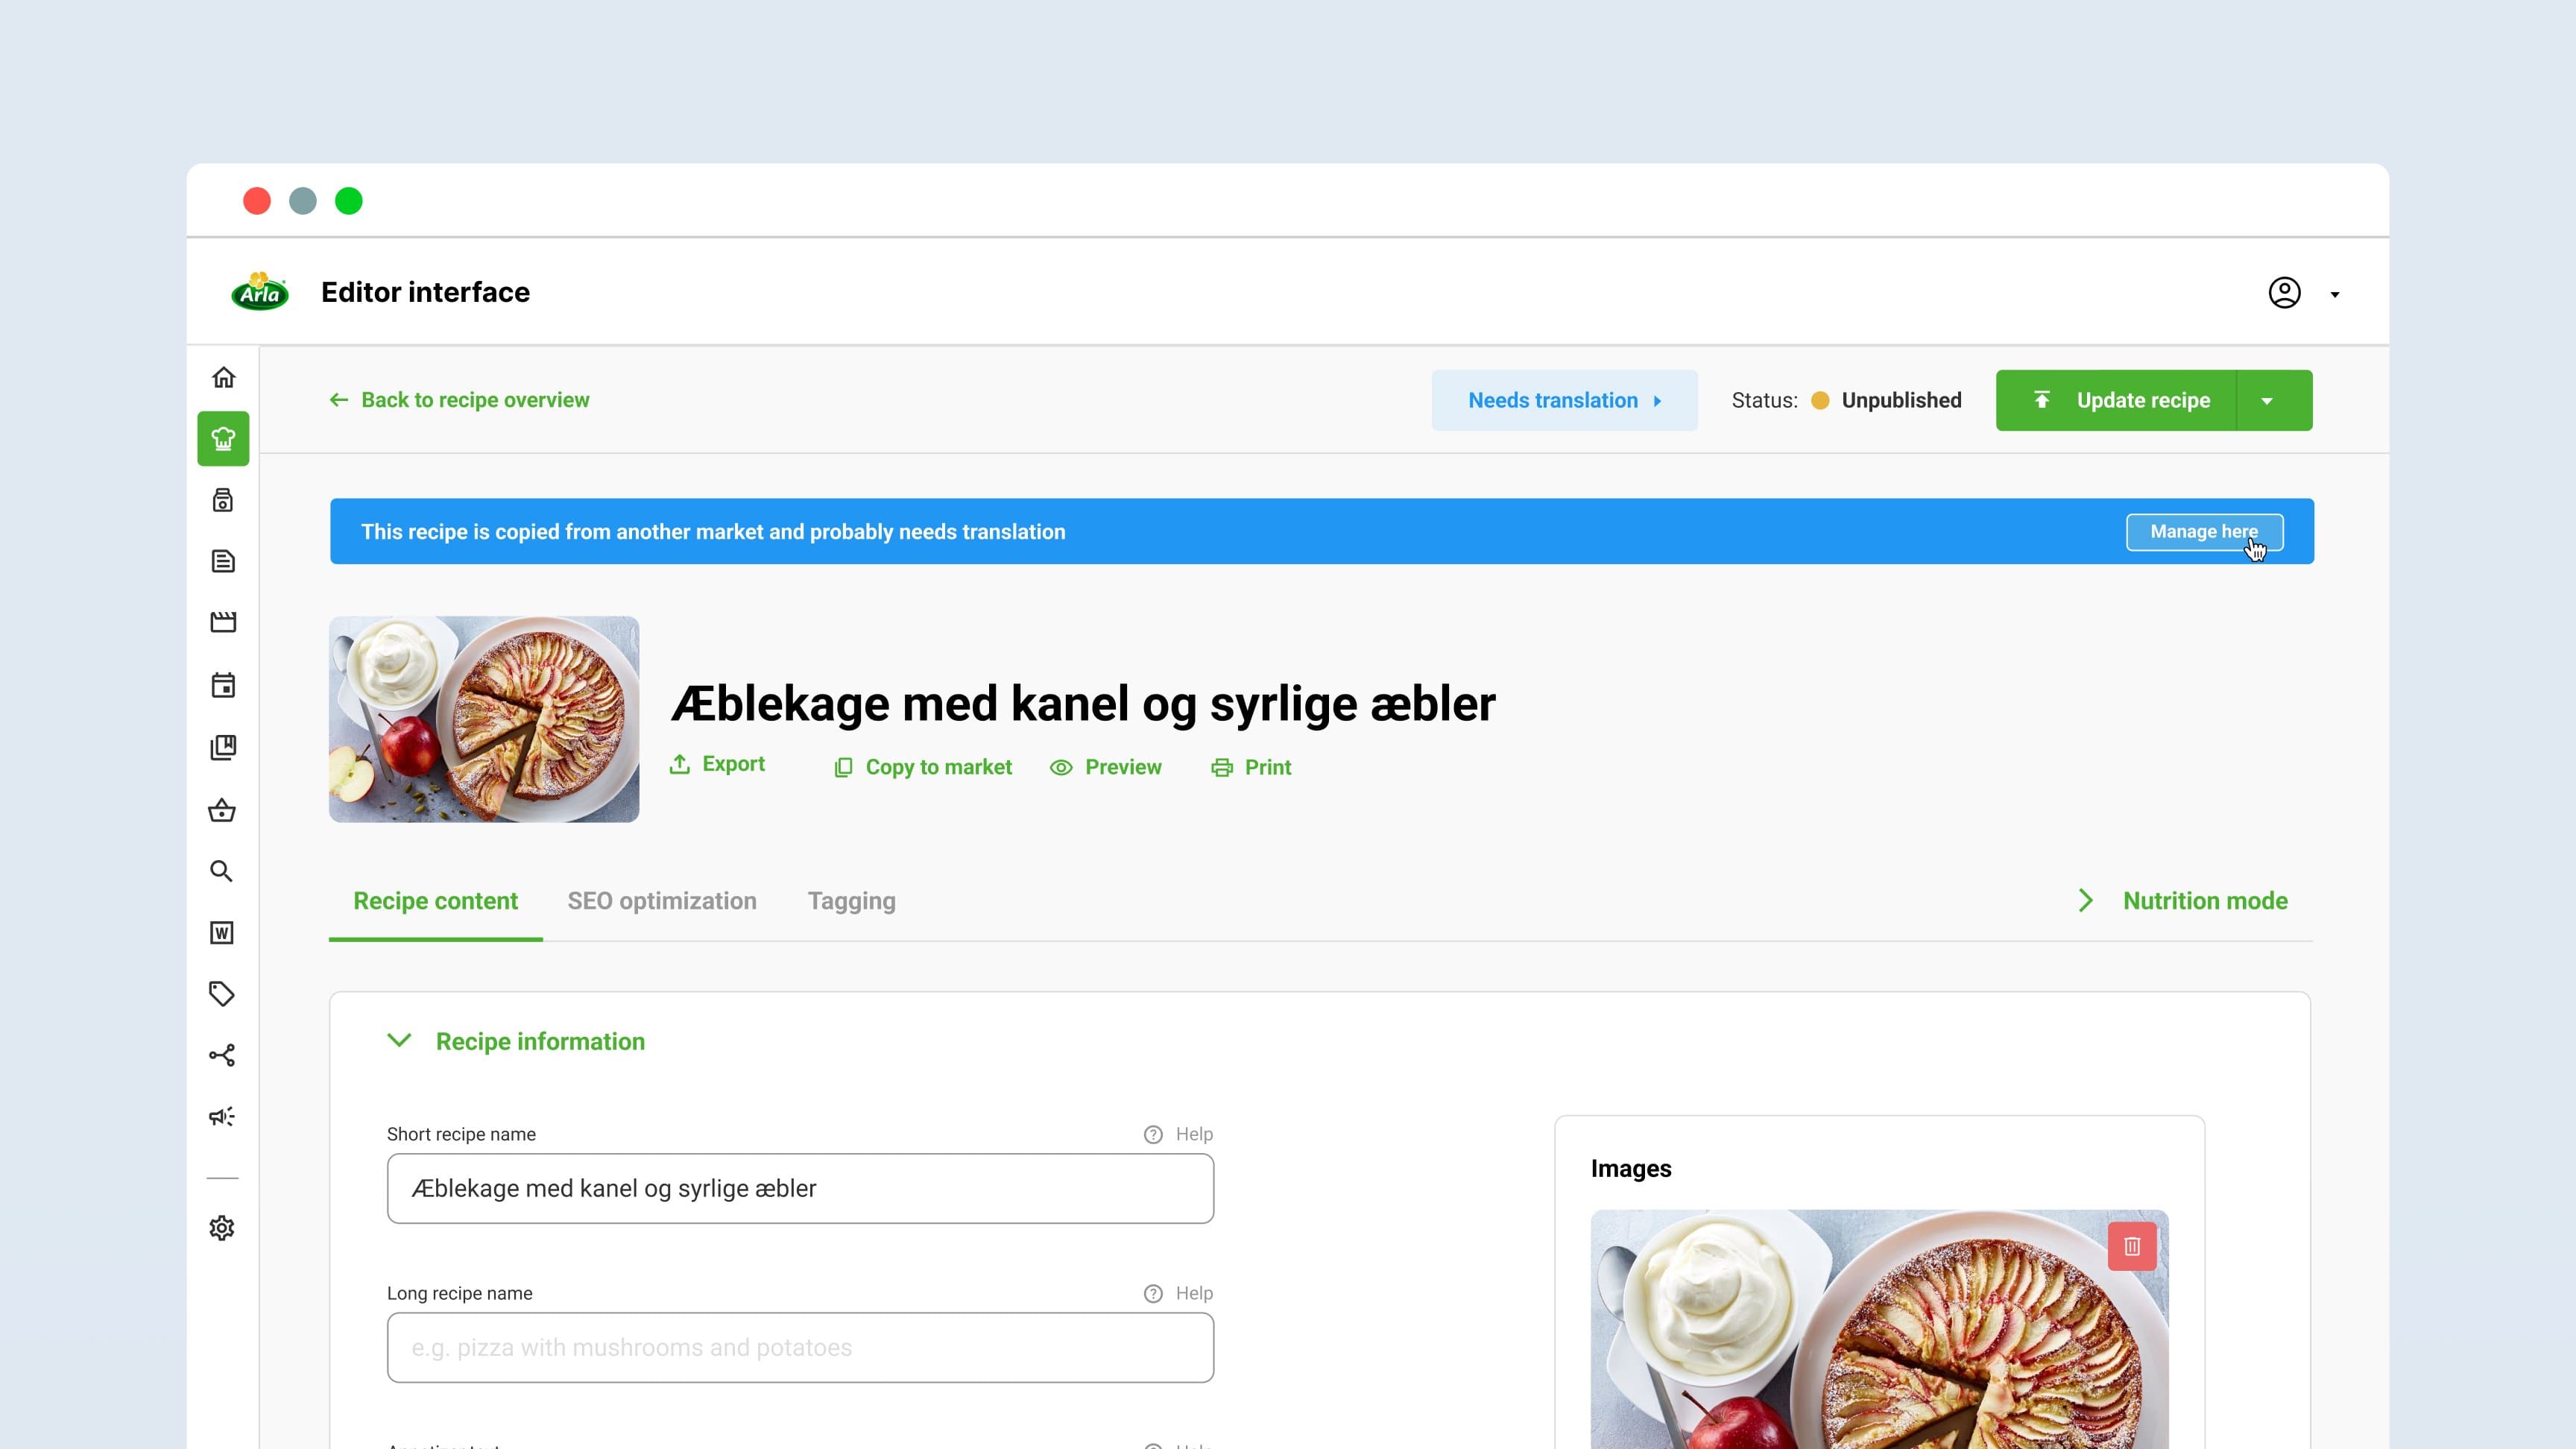
Task: Click the video clapperboard sidebar icon
Action: click(223, 622)
